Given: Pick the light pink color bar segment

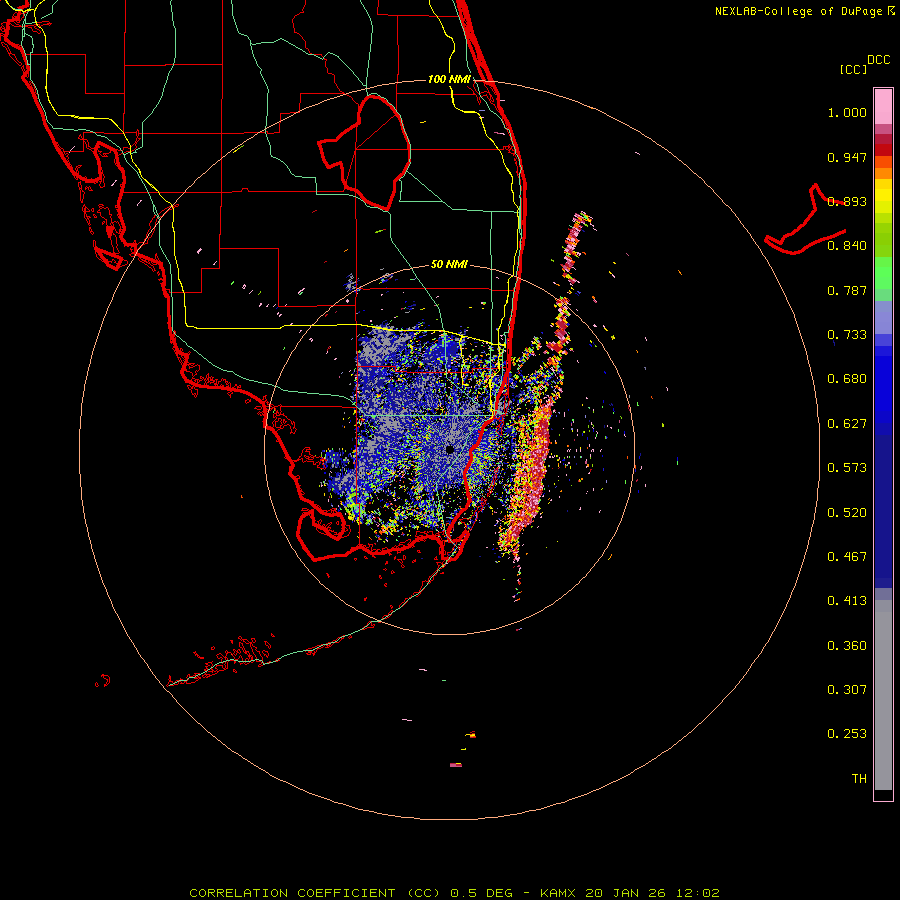Looking at the screenshot, I should [883, 106].
